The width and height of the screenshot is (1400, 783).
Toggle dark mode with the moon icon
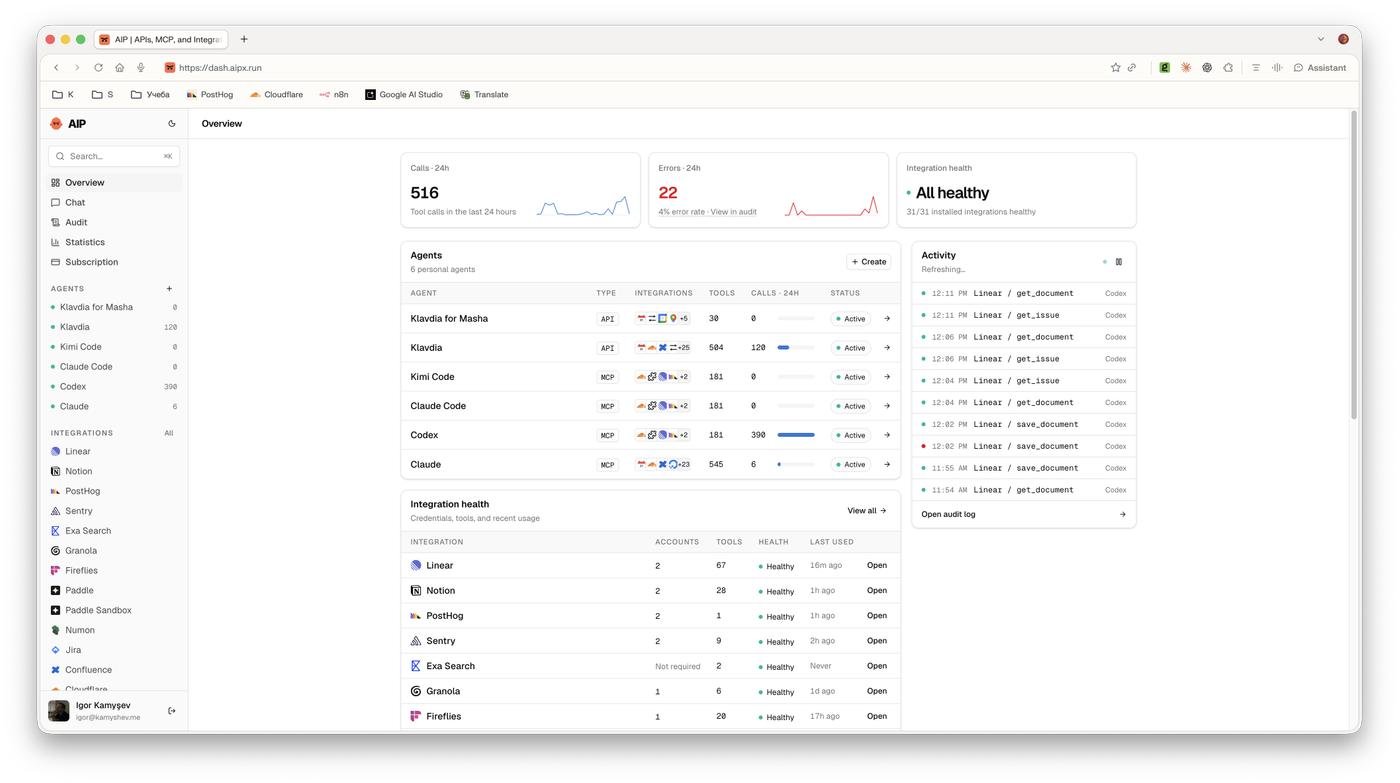pyautogui.click(x=172, y=124)
